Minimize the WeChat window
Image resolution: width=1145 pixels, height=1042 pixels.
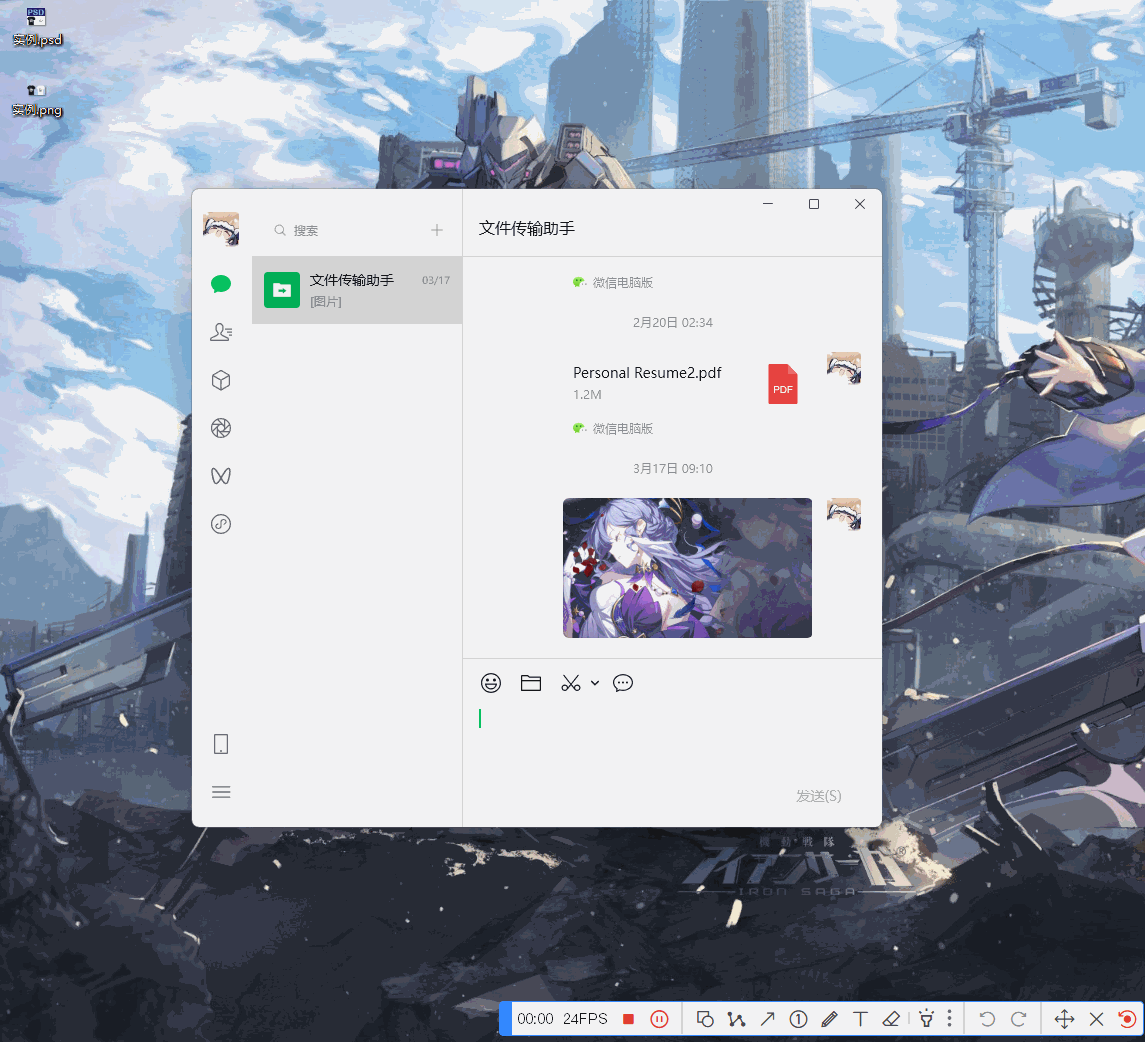768,204
